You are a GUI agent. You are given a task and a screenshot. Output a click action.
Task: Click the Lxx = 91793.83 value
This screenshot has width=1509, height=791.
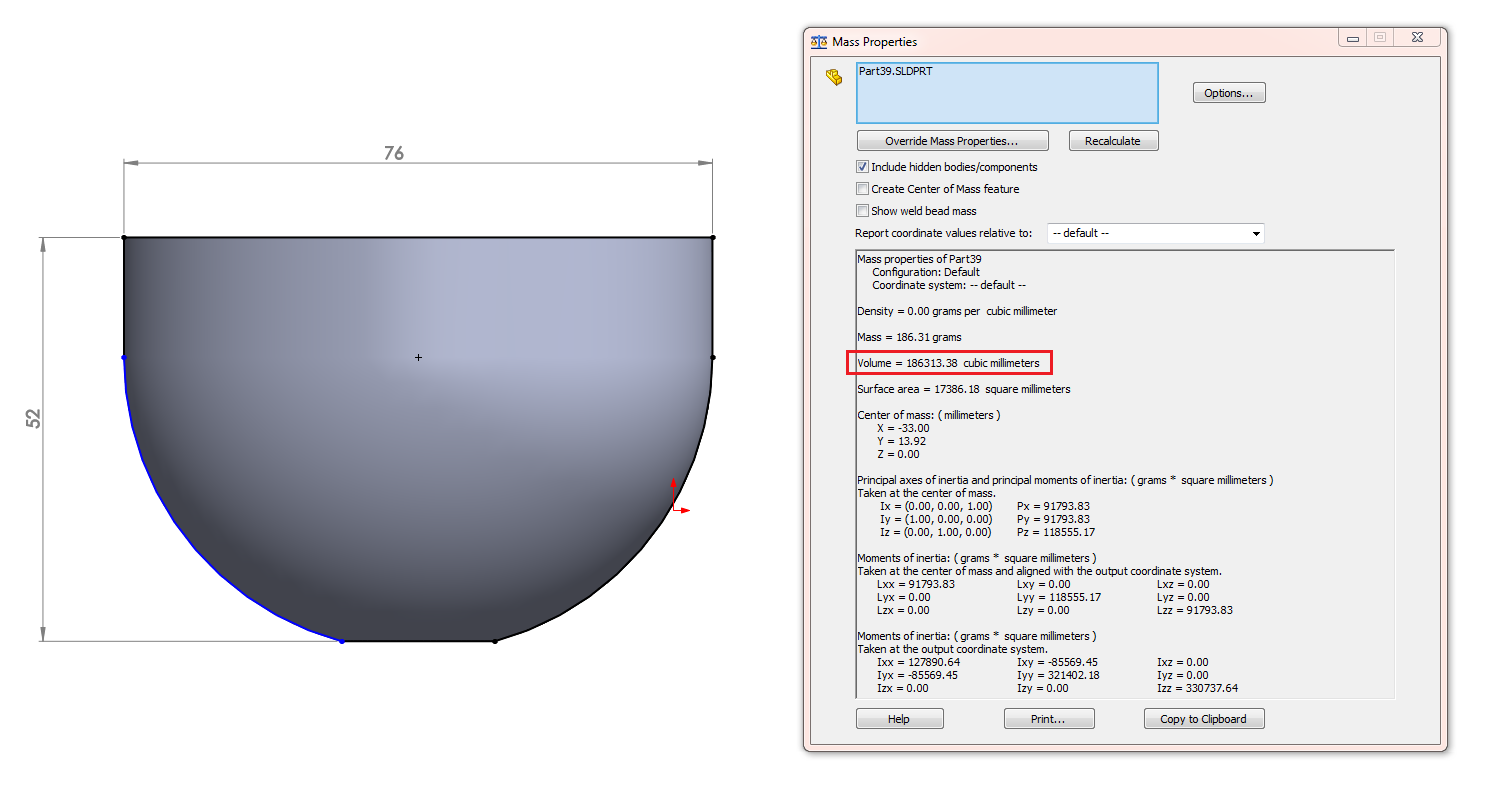coord(916,584)
